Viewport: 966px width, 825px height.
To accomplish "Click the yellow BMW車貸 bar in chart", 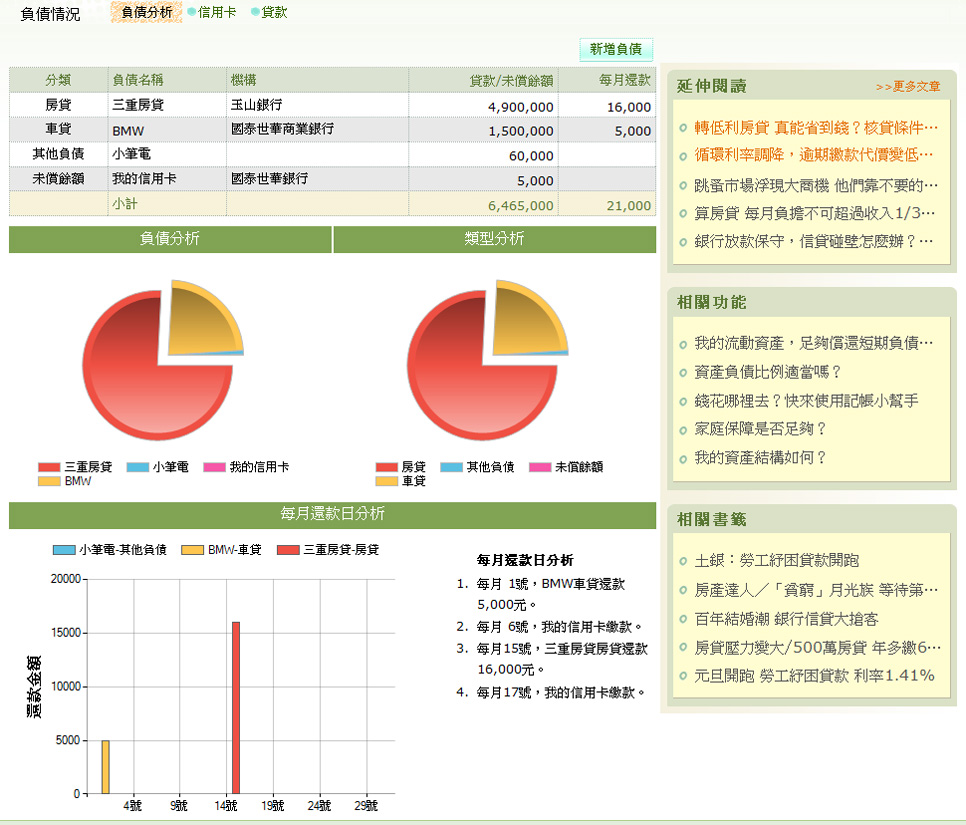I will coord(105,766).
